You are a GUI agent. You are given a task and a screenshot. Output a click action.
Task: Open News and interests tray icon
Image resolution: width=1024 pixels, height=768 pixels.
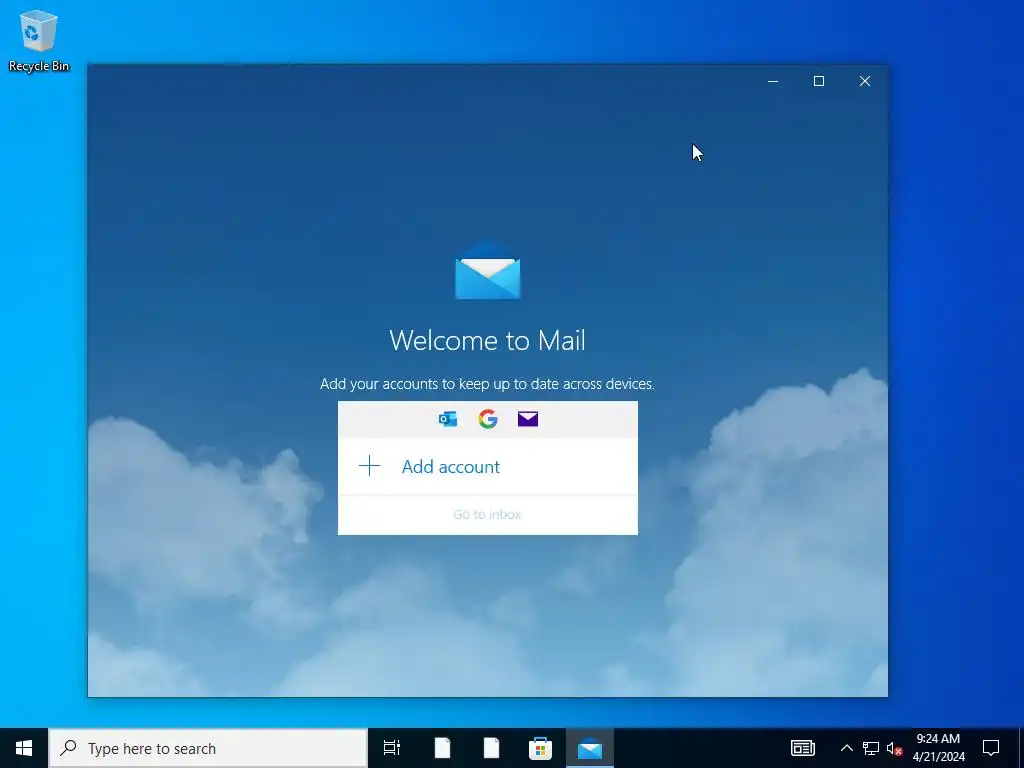click(x=803, y=748)
